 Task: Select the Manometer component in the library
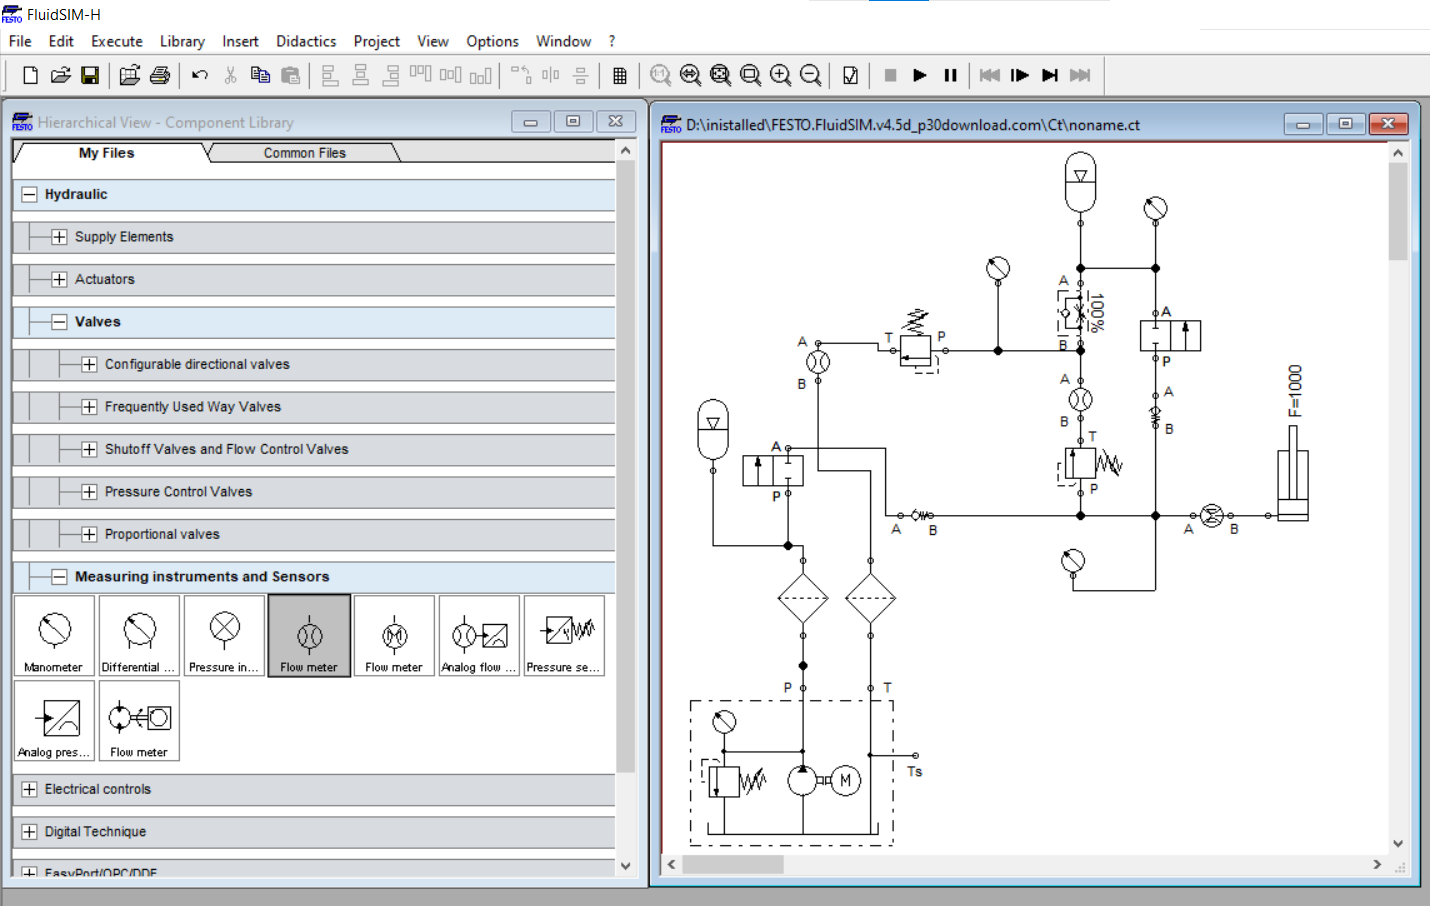(54, 636)
